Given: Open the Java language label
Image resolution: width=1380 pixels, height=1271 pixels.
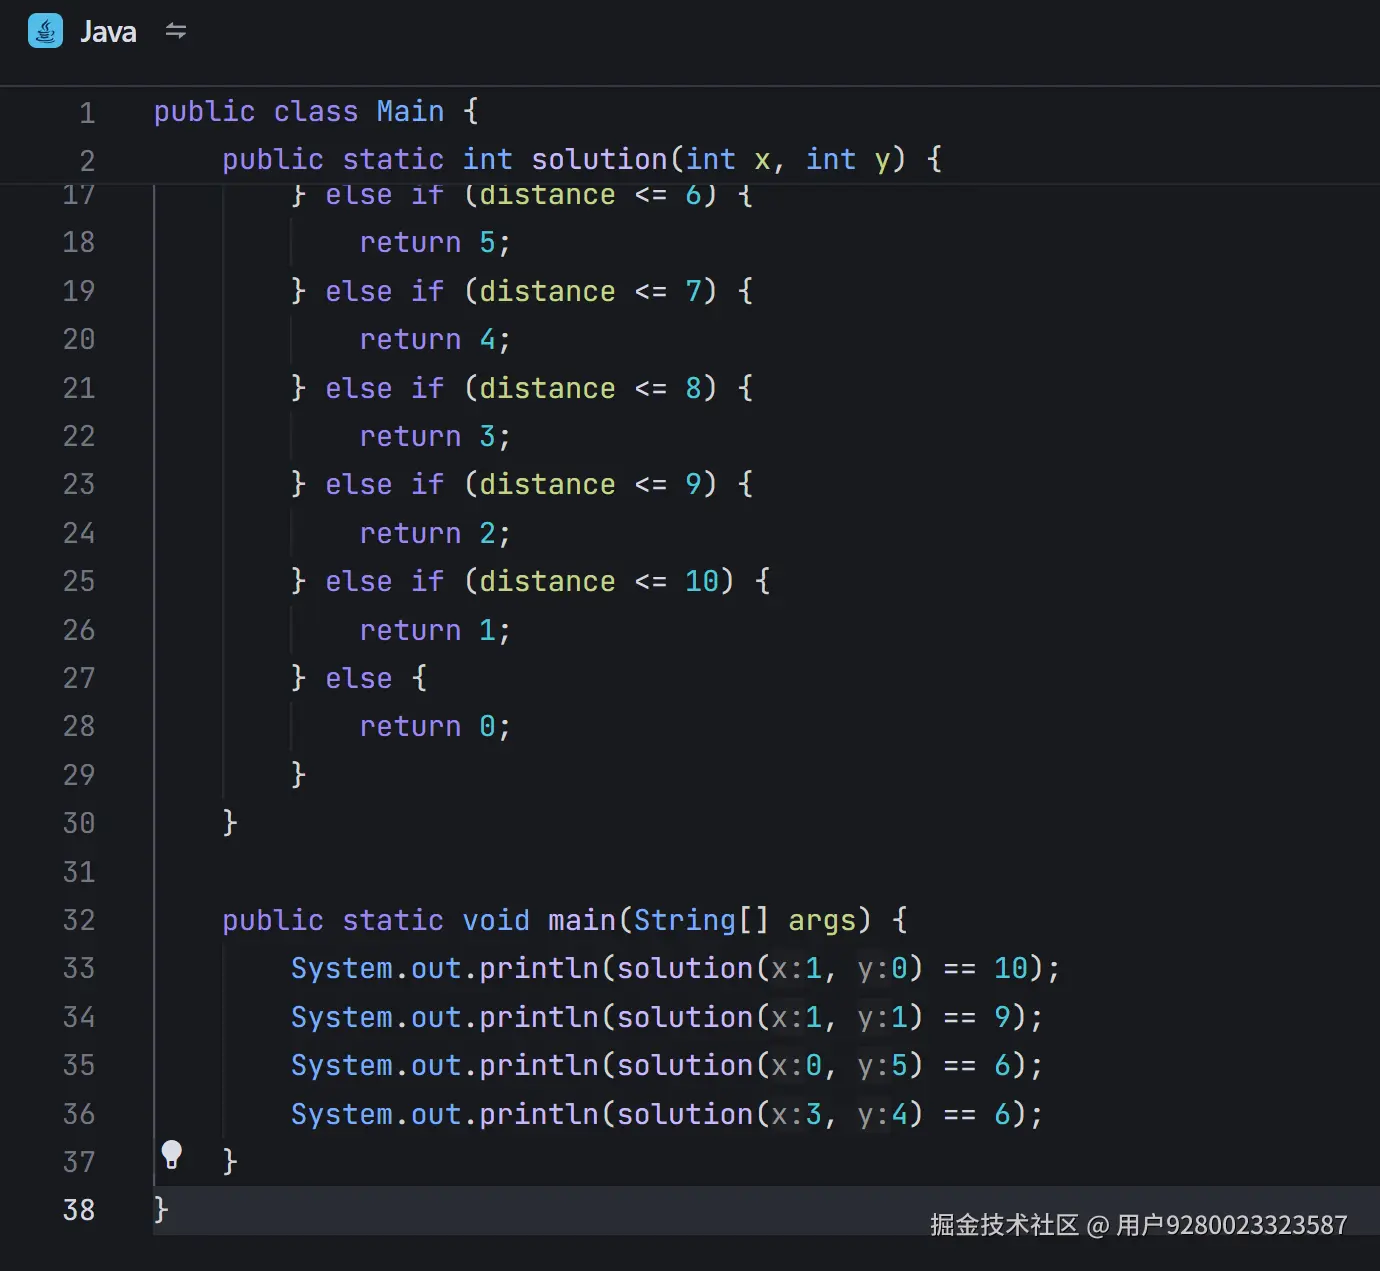Looking at the screenshot, I should point(108,32).
